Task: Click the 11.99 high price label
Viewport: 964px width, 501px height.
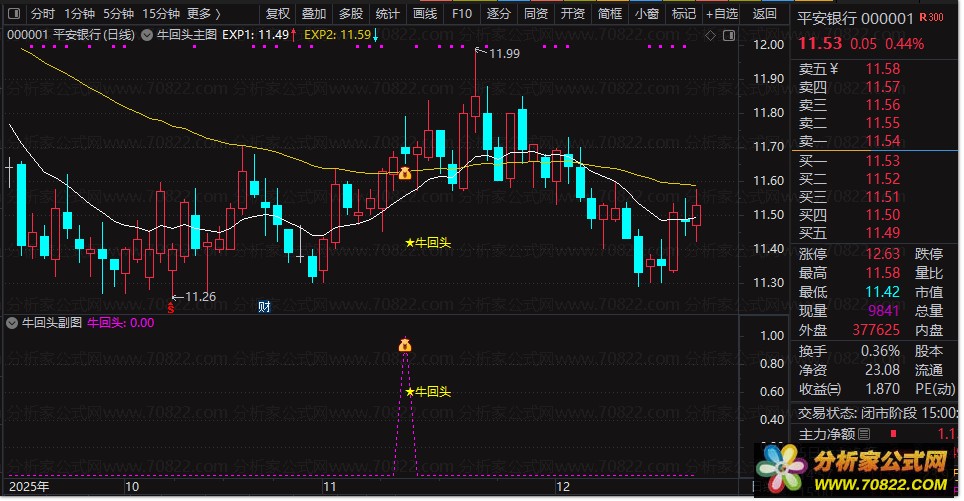Action: pos(504,54)
